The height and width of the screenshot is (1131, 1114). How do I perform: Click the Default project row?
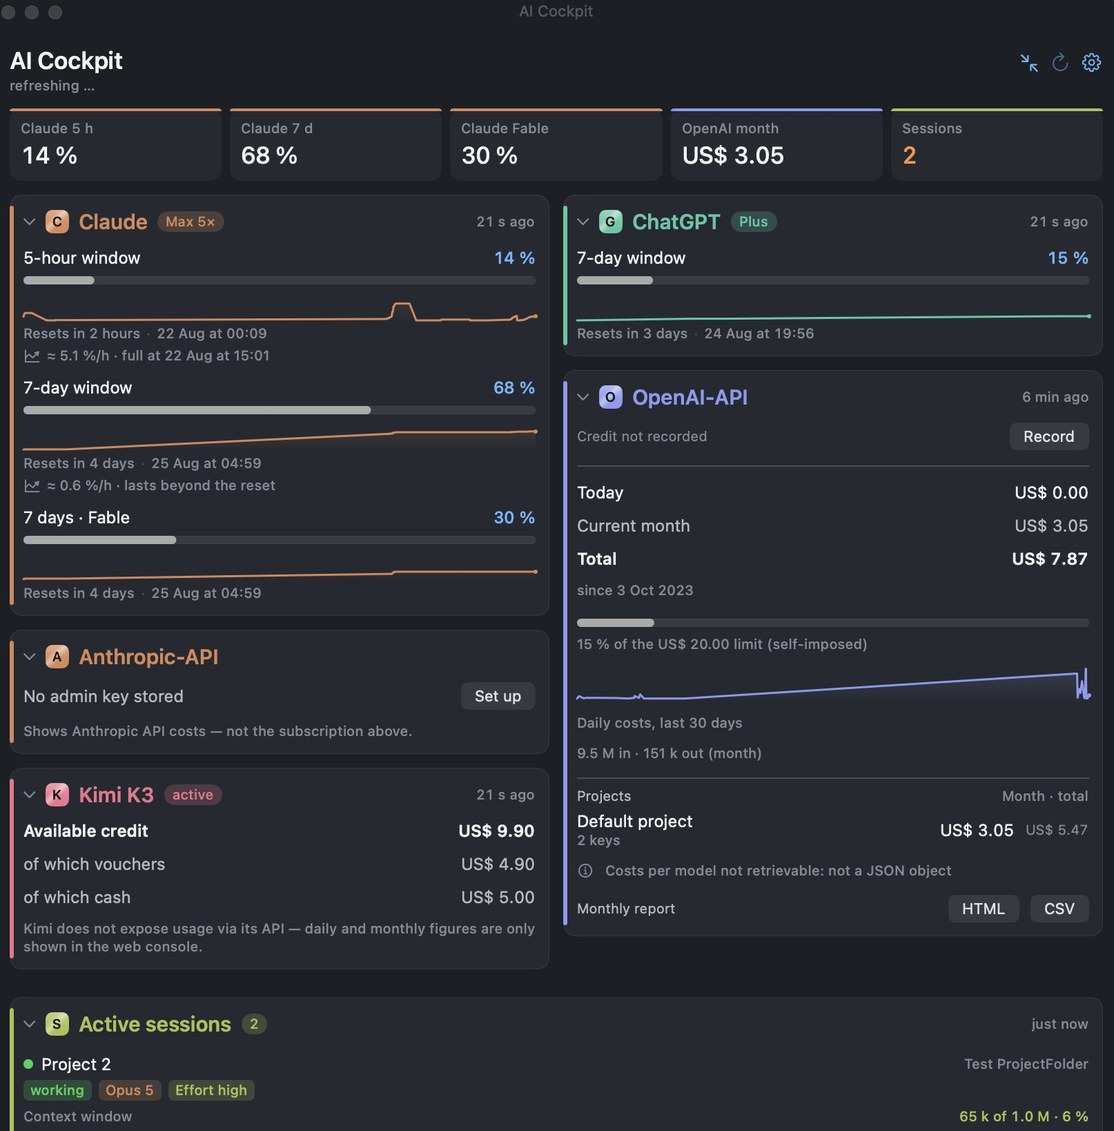tap(833, 829)
